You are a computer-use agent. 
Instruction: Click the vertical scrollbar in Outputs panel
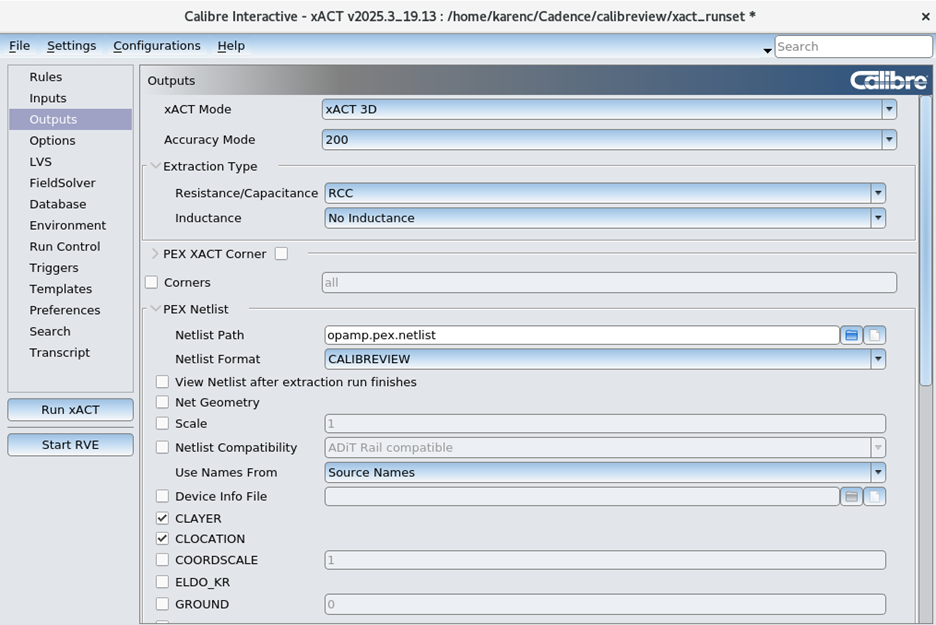(x=925, y=240)
